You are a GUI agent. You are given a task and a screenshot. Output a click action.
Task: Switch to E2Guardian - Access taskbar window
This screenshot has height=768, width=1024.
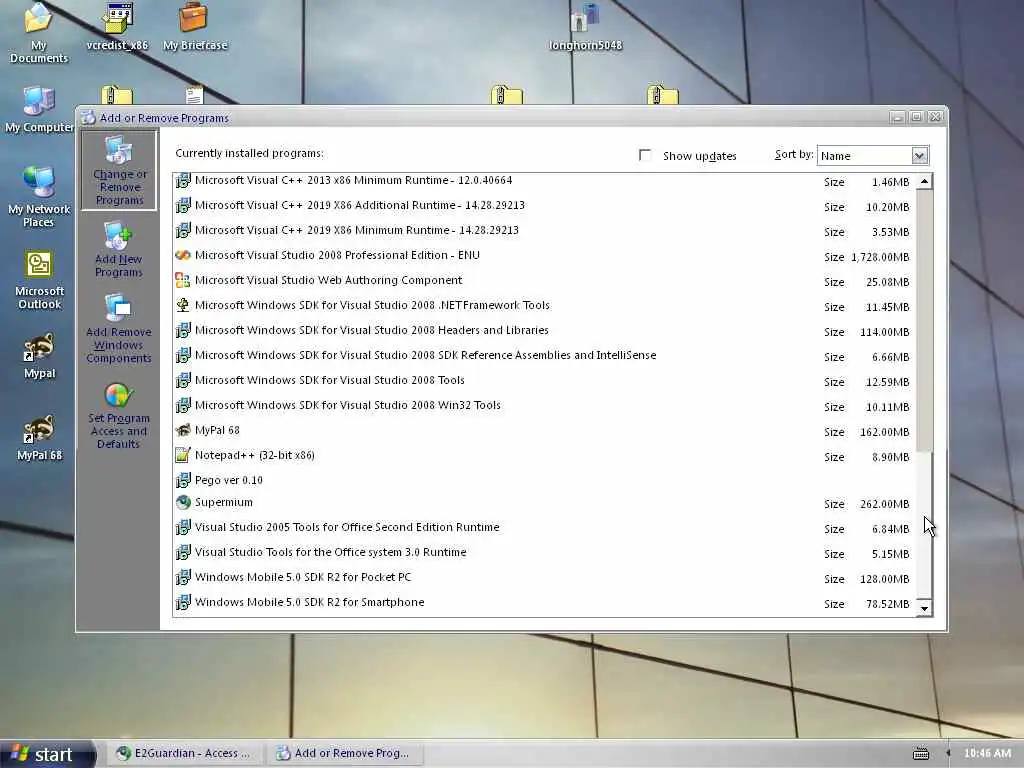coord(184,754)
